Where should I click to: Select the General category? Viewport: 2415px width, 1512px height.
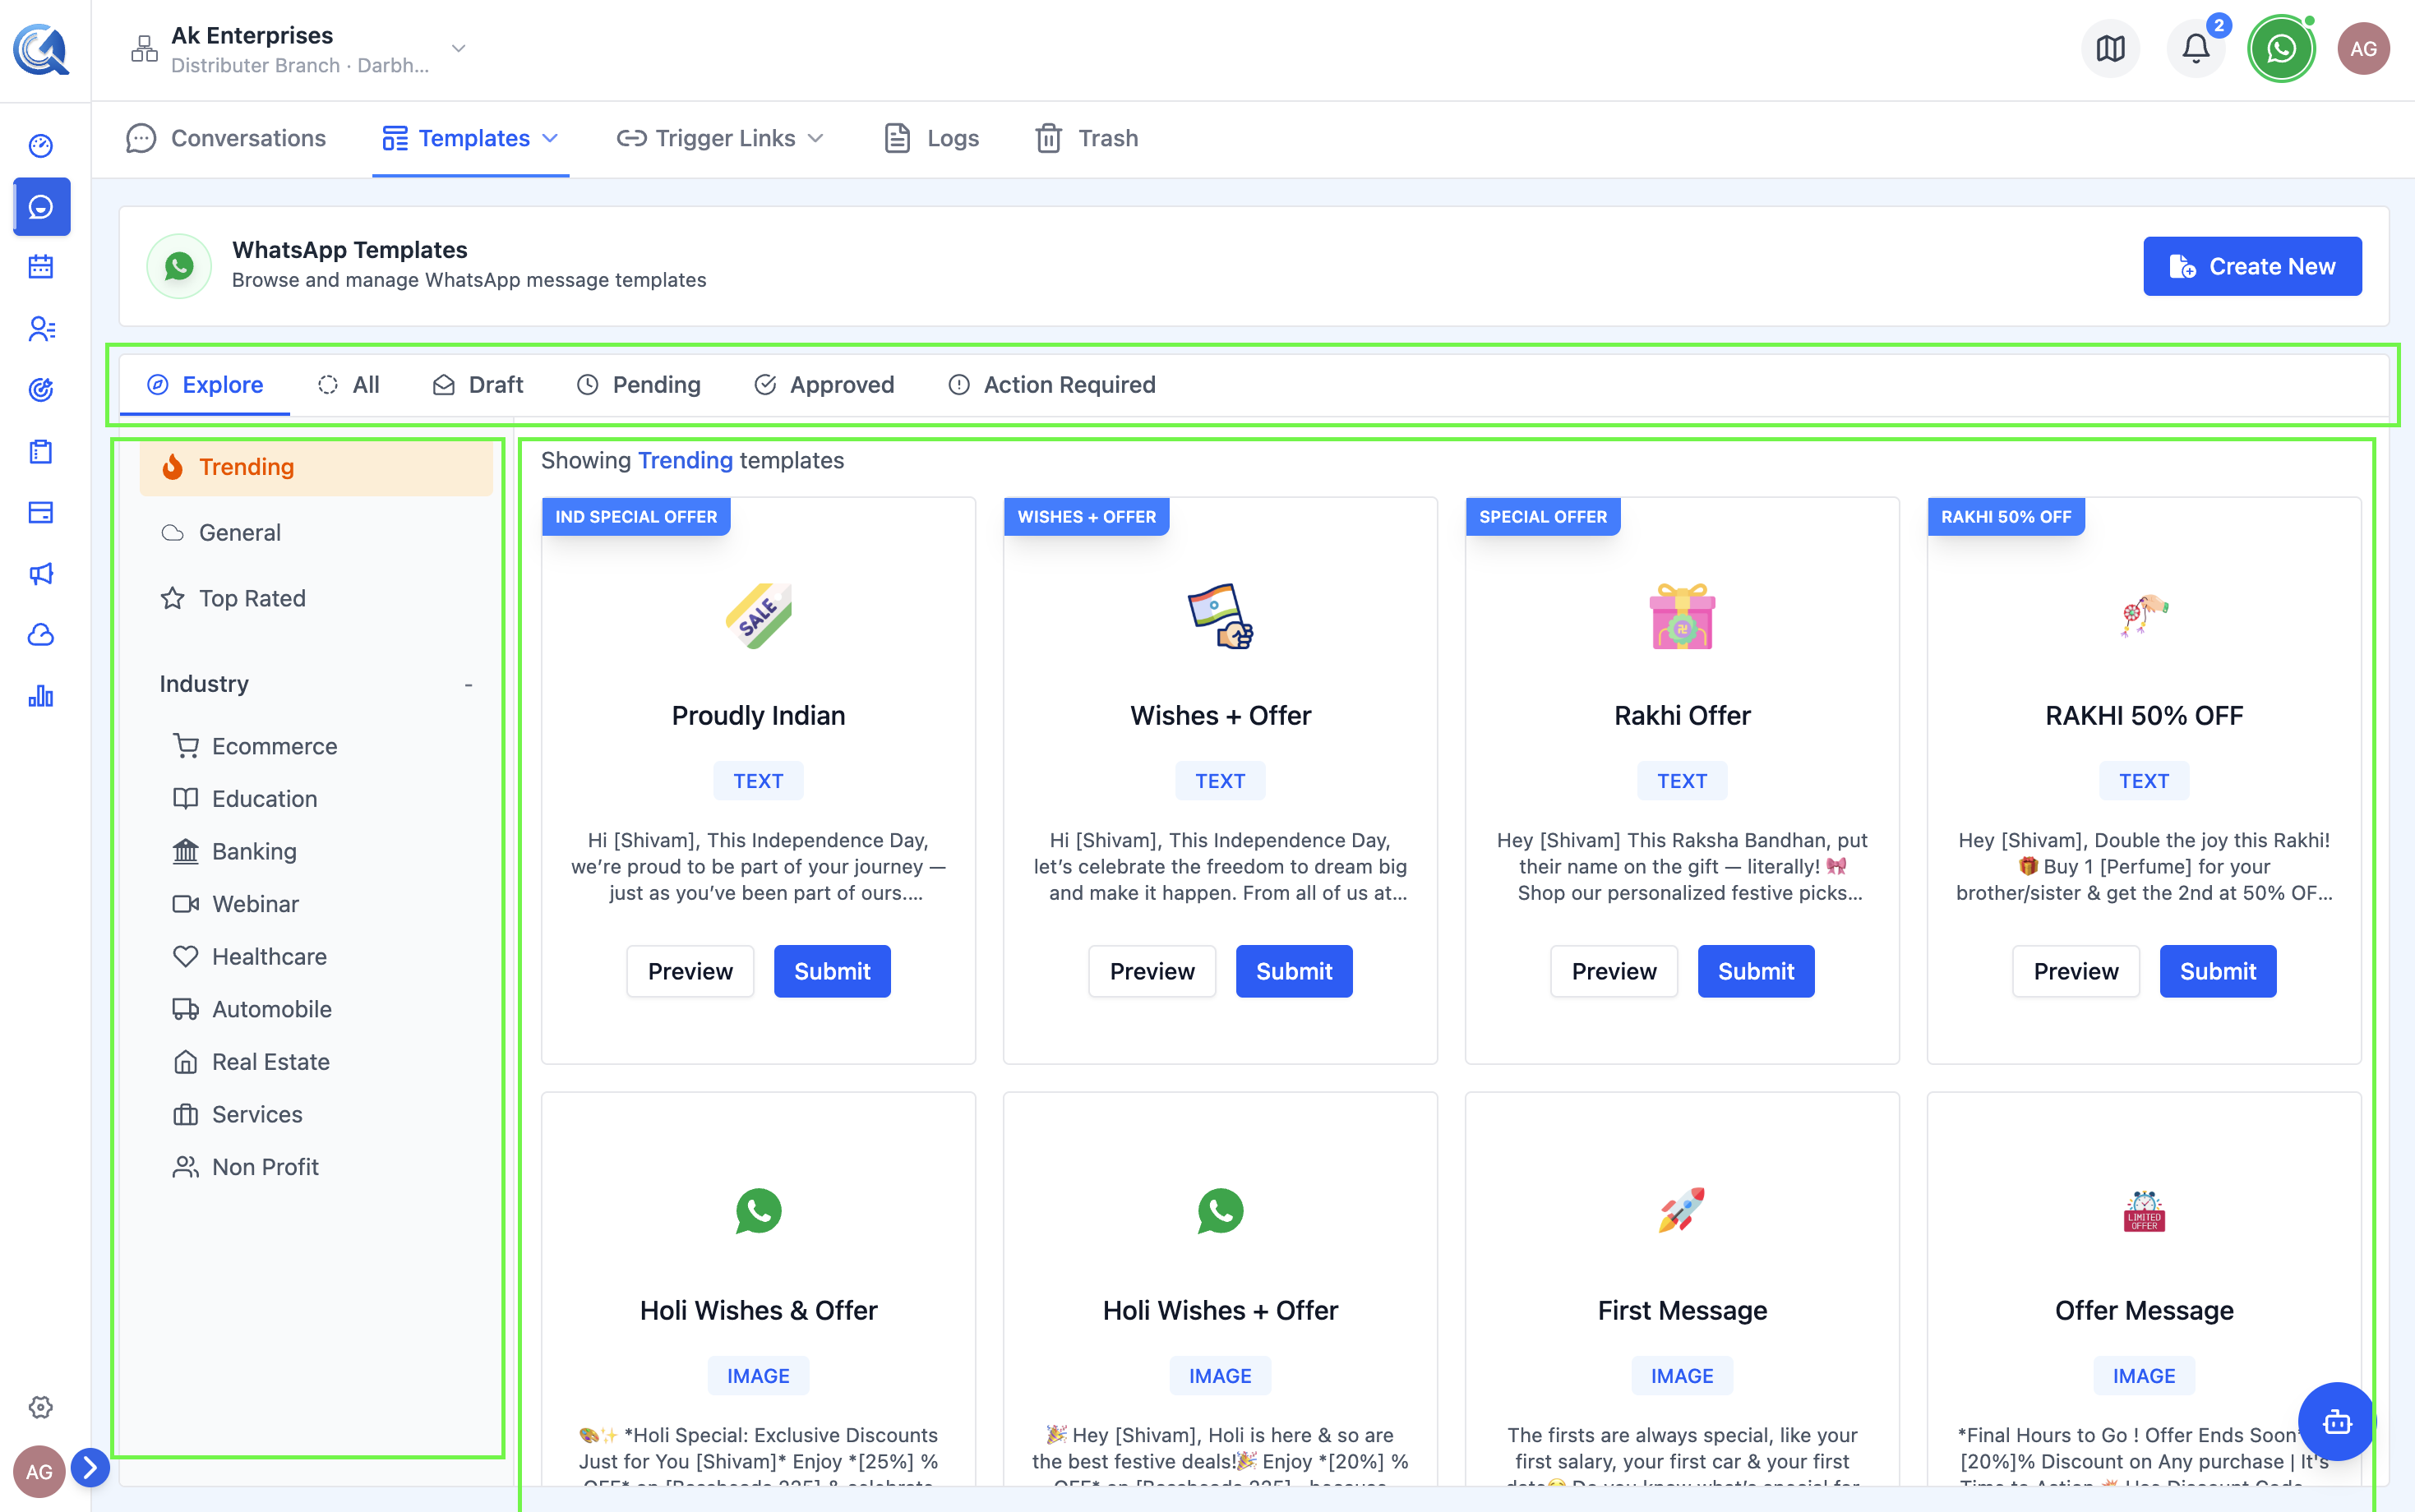pos(316,533)
